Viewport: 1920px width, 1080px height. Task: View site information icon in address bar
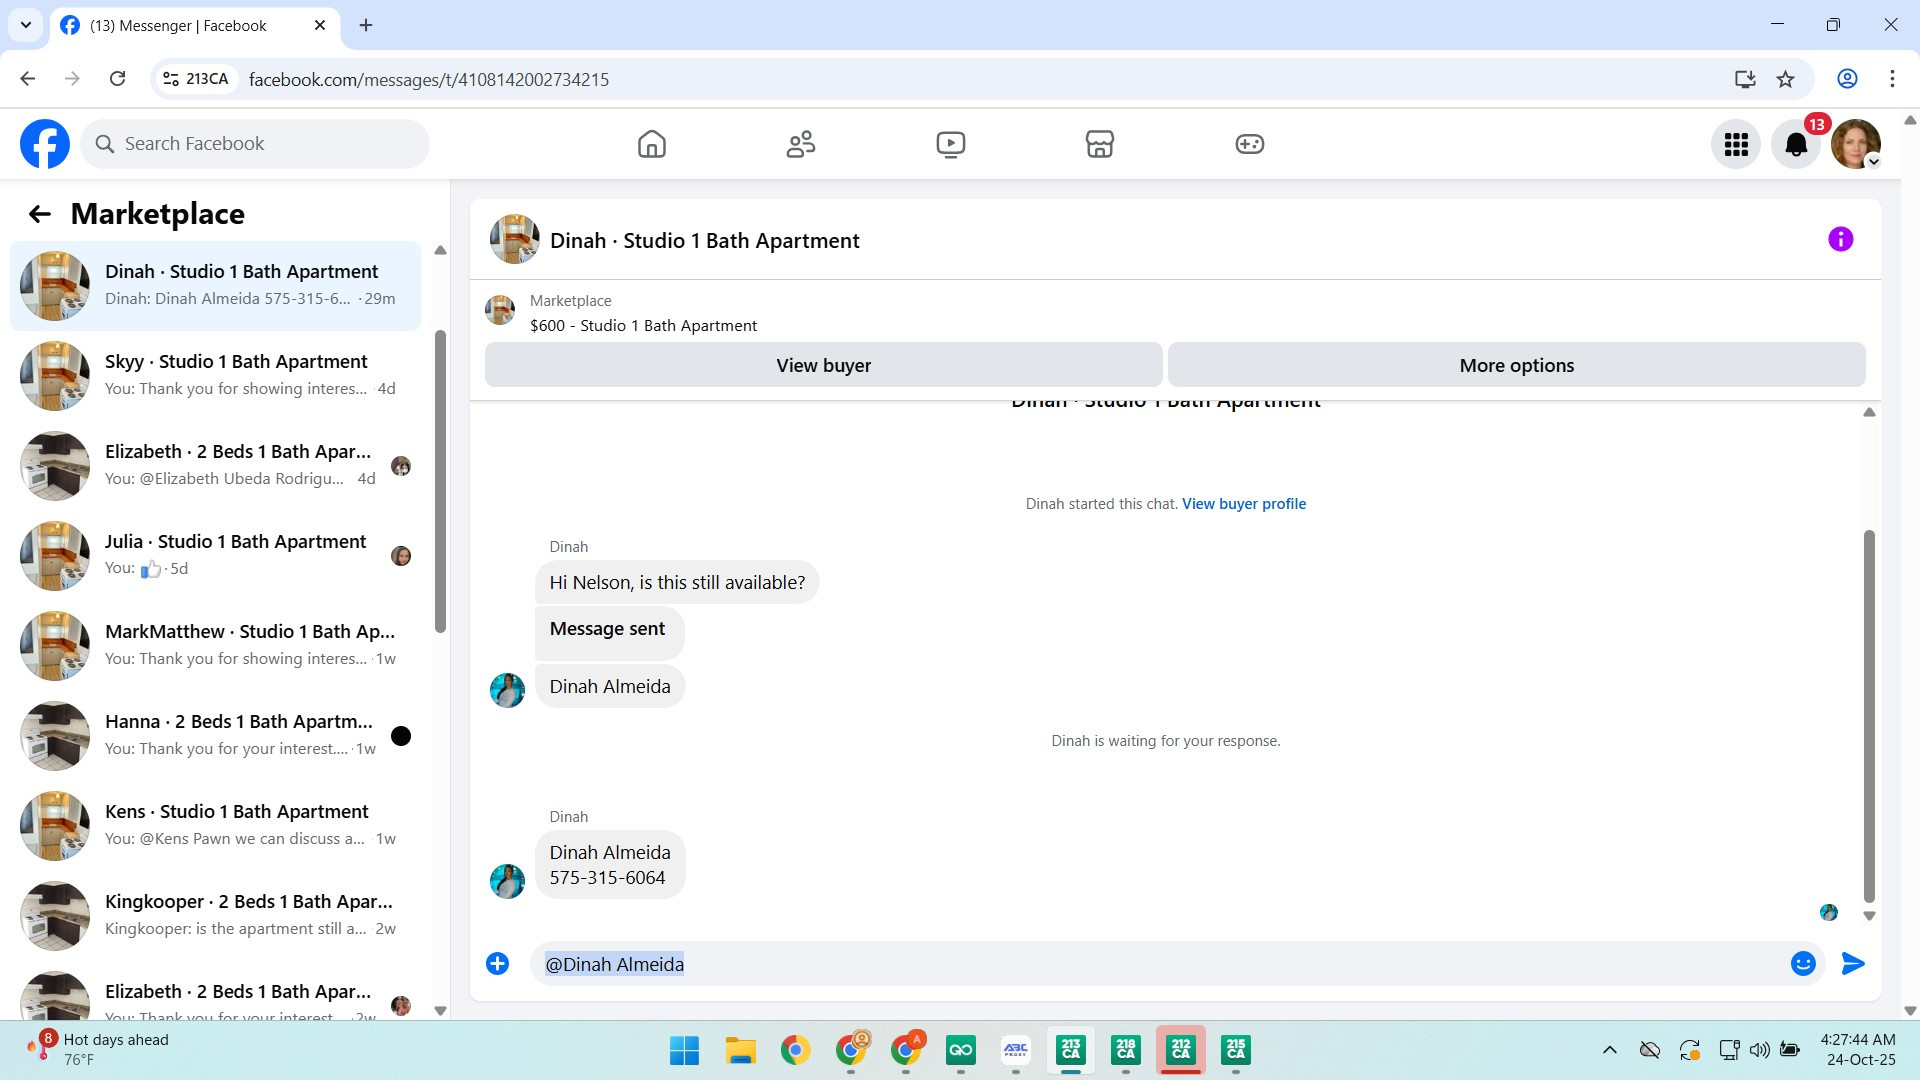click(171, 79)
